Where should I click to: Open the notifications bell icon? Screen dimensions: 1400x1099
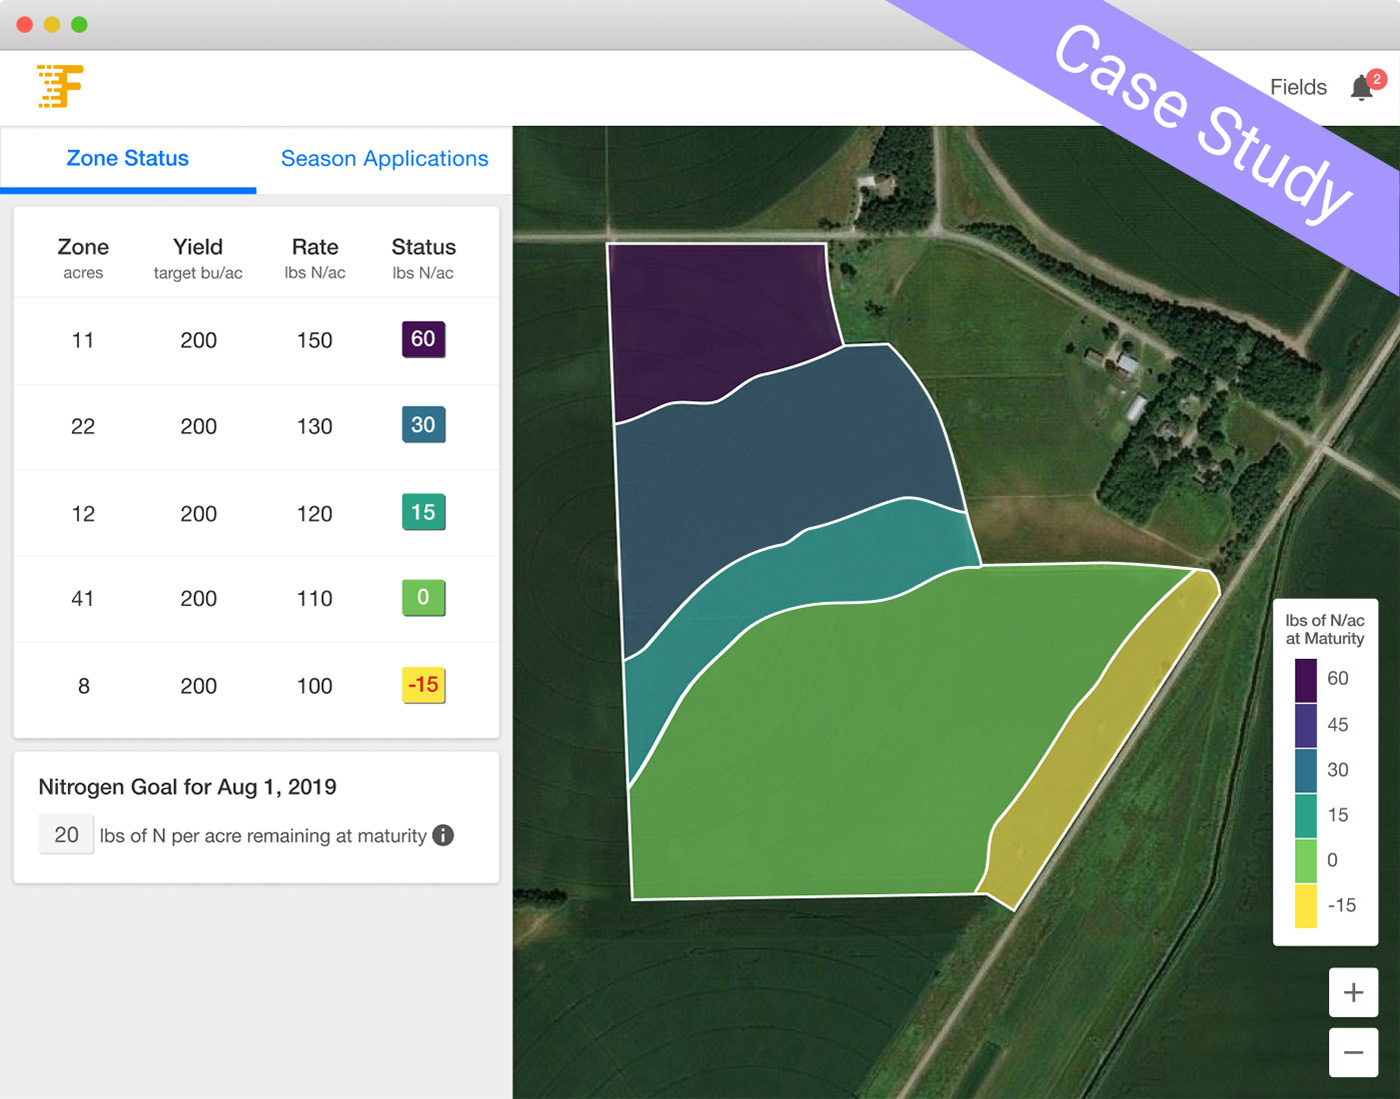click(1362, 88)
